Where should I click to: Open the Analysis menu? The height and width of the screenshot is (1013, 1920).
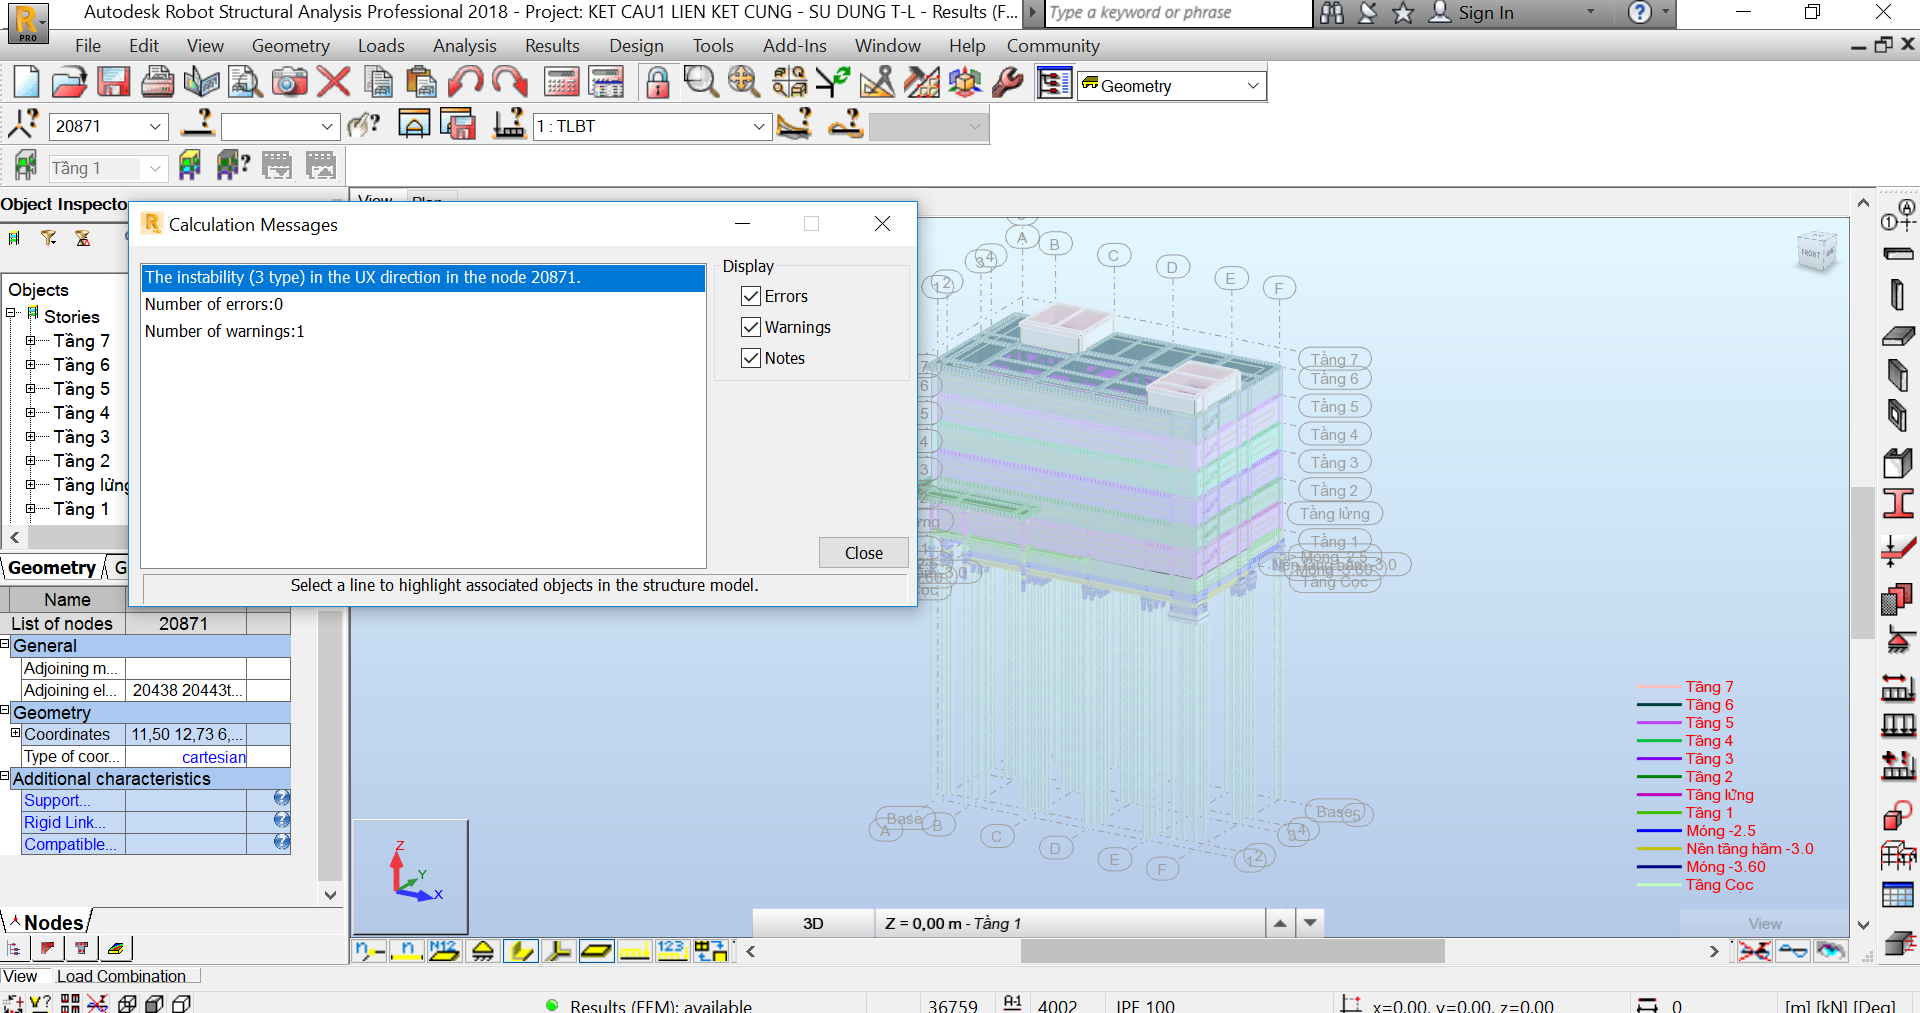click(x=464, y=46)
